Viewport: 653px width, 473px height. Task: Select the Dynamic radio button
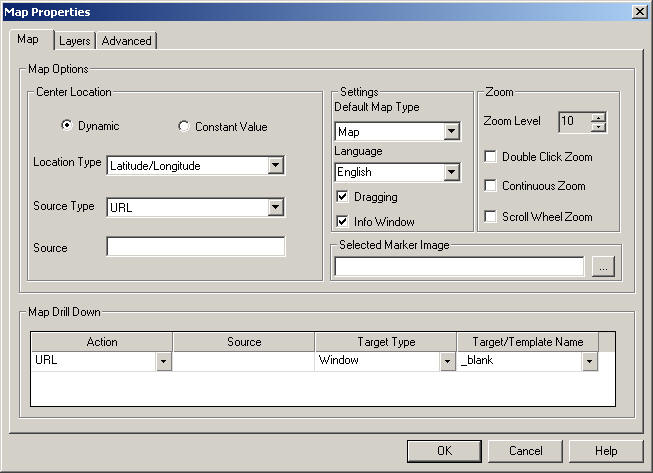coord(67,127)
